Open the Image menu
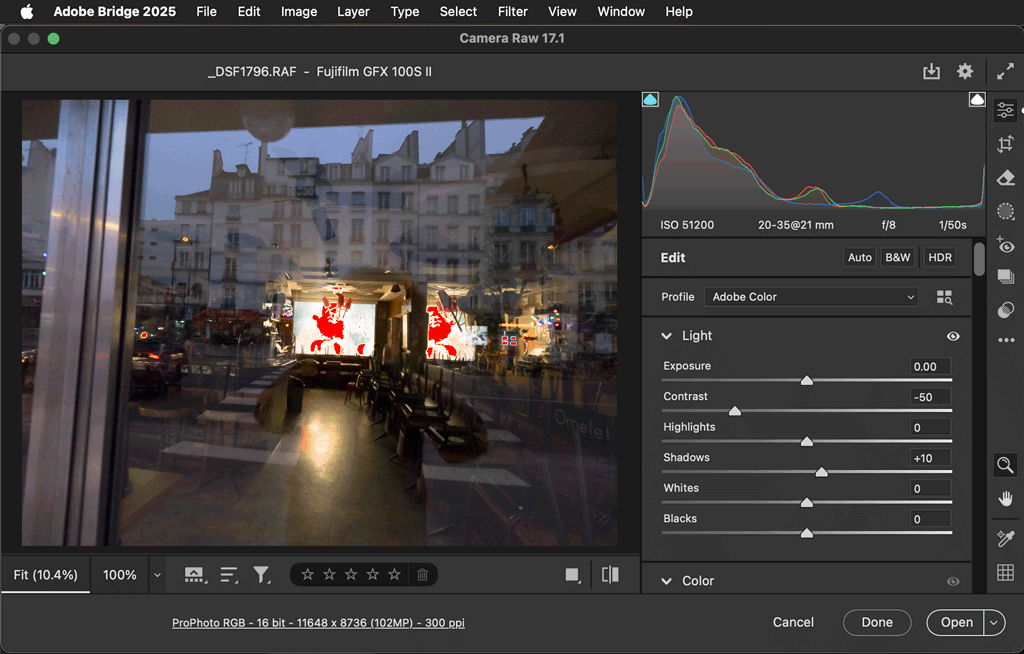Viewport: 1024px width, 654px height. click(x=299, y=12)
